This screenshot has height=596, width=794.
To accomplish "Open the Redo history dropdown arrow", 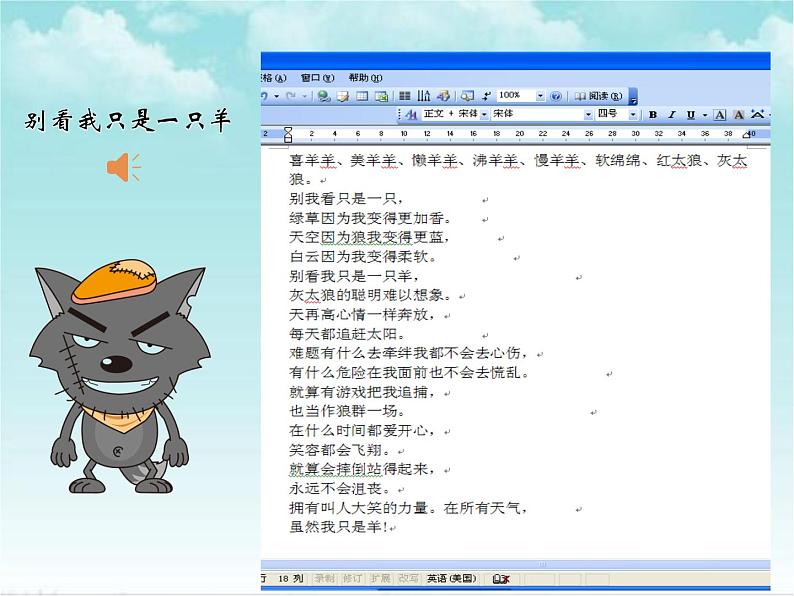I will point(304,96).
